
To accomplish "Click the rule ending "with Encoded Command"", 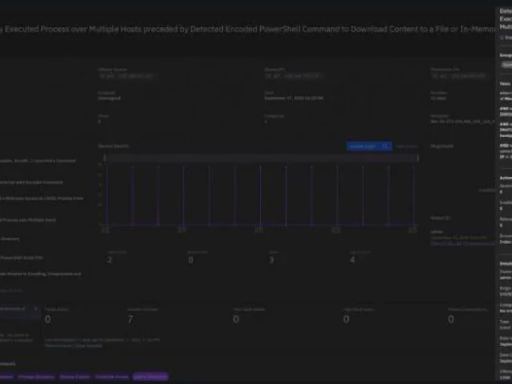I will pyautogui.click(x=31, y=182).
